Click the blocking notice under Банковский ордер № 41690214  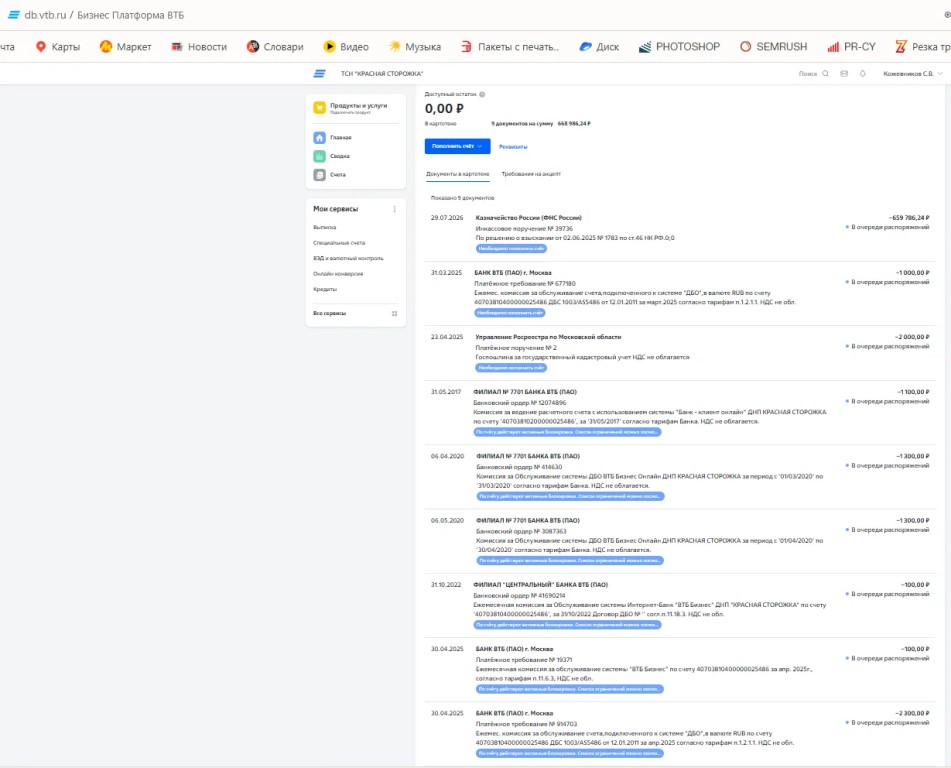(567, 625)
